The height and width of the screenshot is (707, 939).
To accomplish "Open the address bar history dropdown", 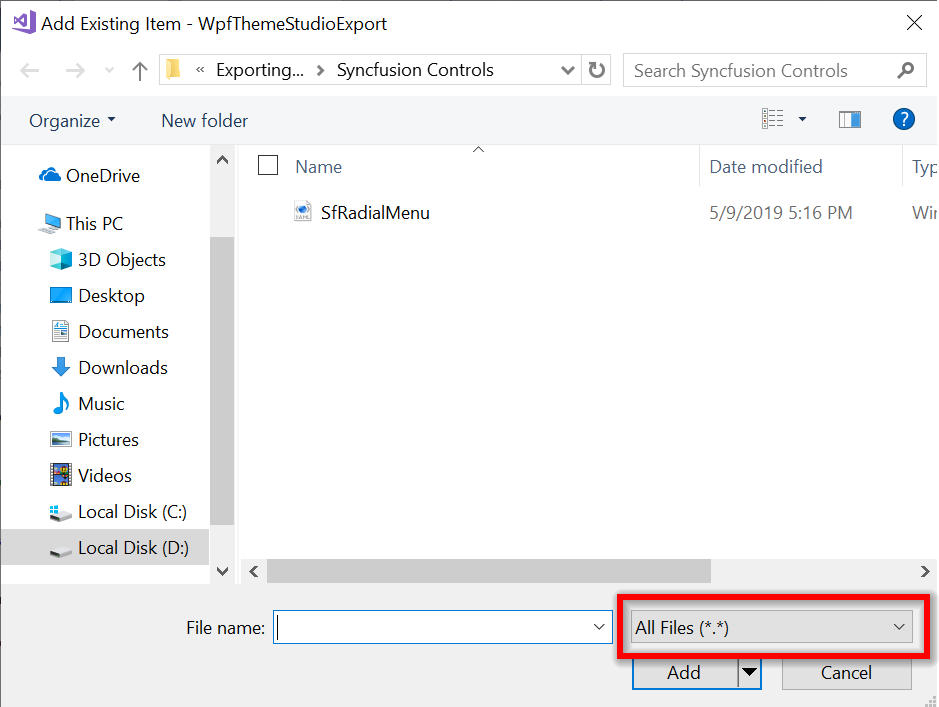I will [567, 70].
